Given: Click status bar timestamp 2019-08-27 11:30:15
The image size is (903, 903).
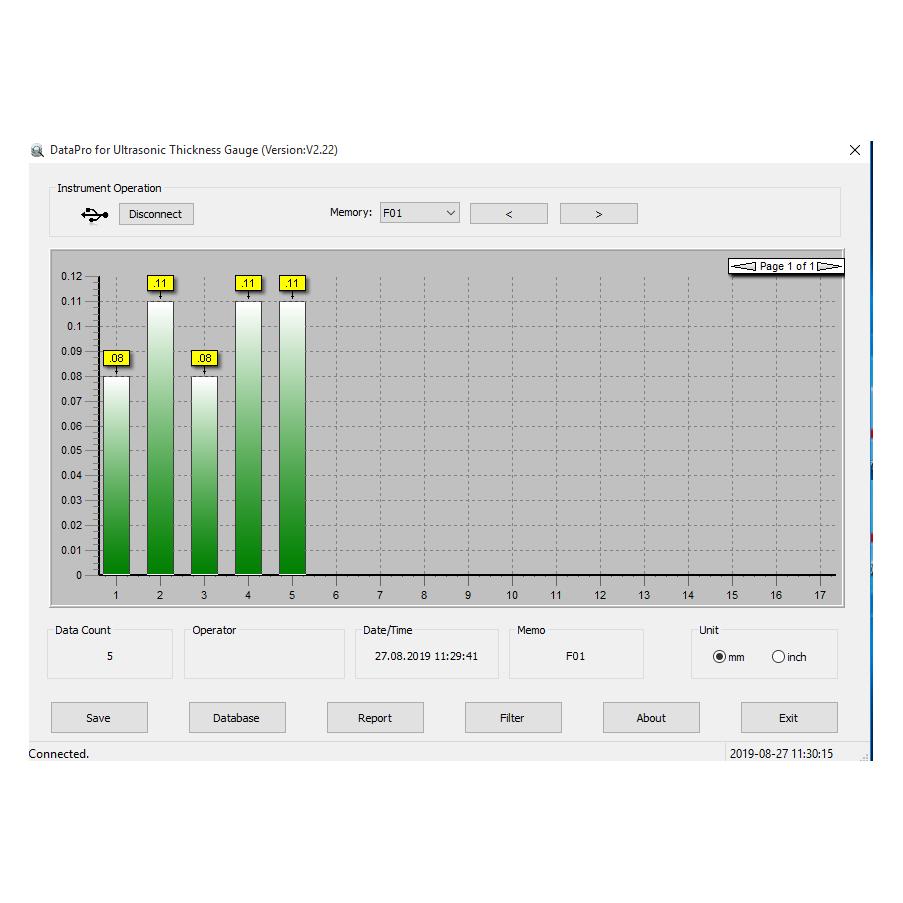Looking at the screenshot, I should pyautogui.click(x=781, y=754).
